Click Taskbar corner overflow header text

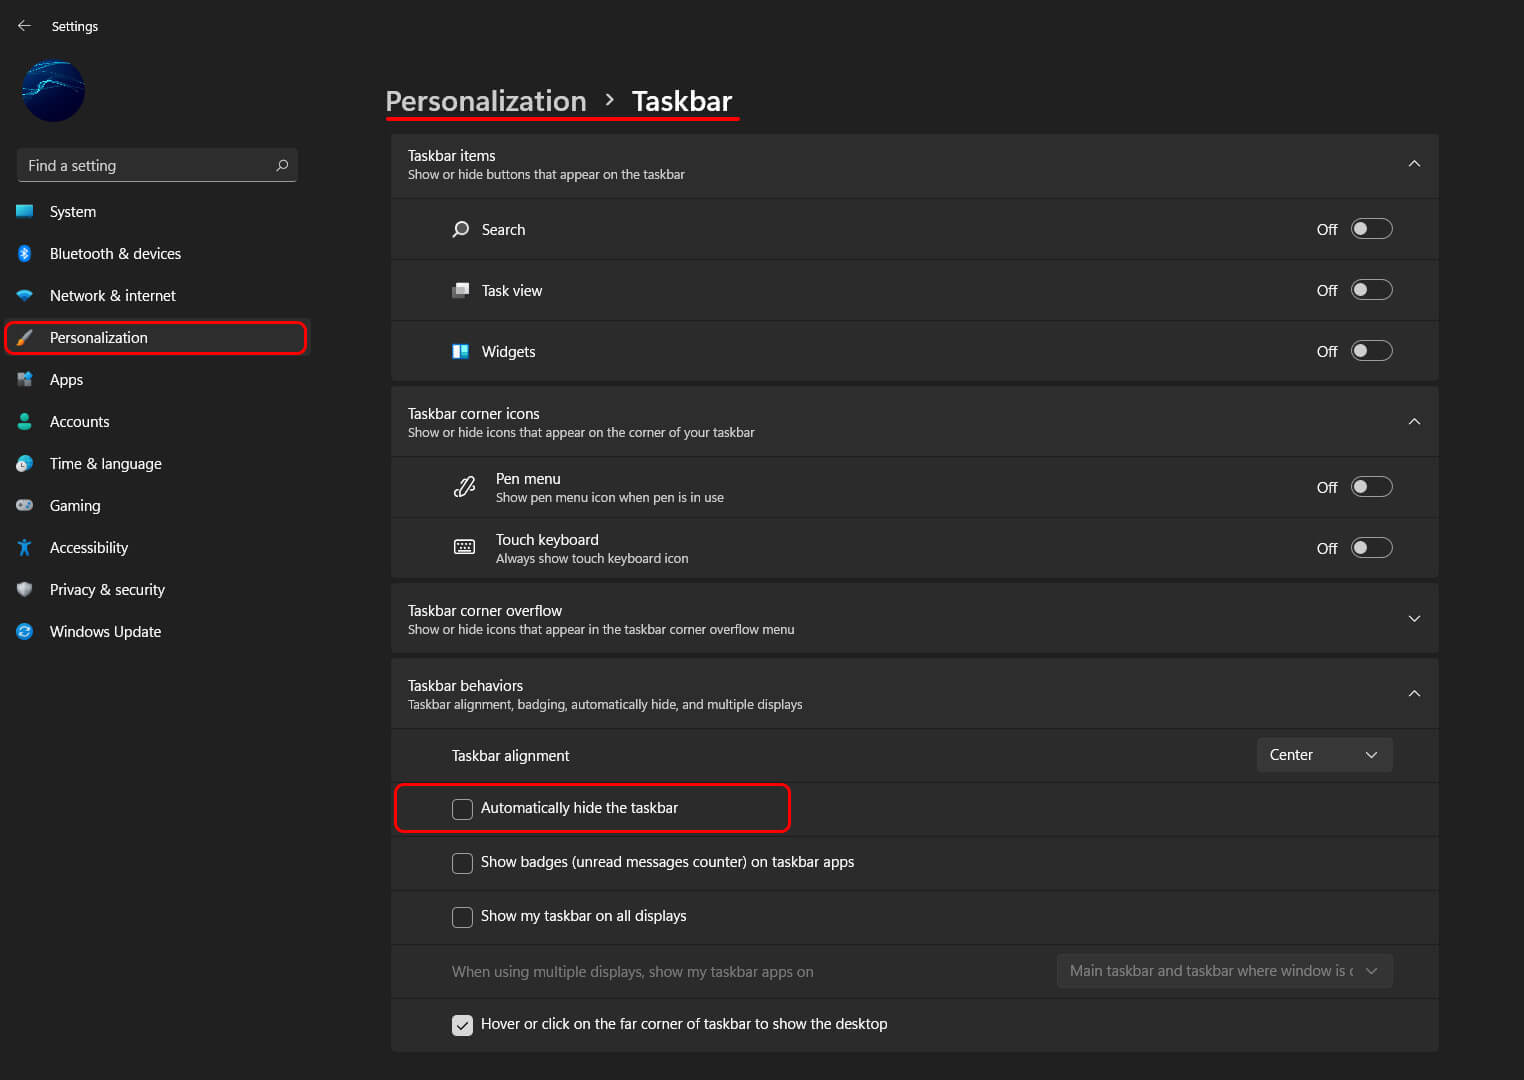[484, 611]
